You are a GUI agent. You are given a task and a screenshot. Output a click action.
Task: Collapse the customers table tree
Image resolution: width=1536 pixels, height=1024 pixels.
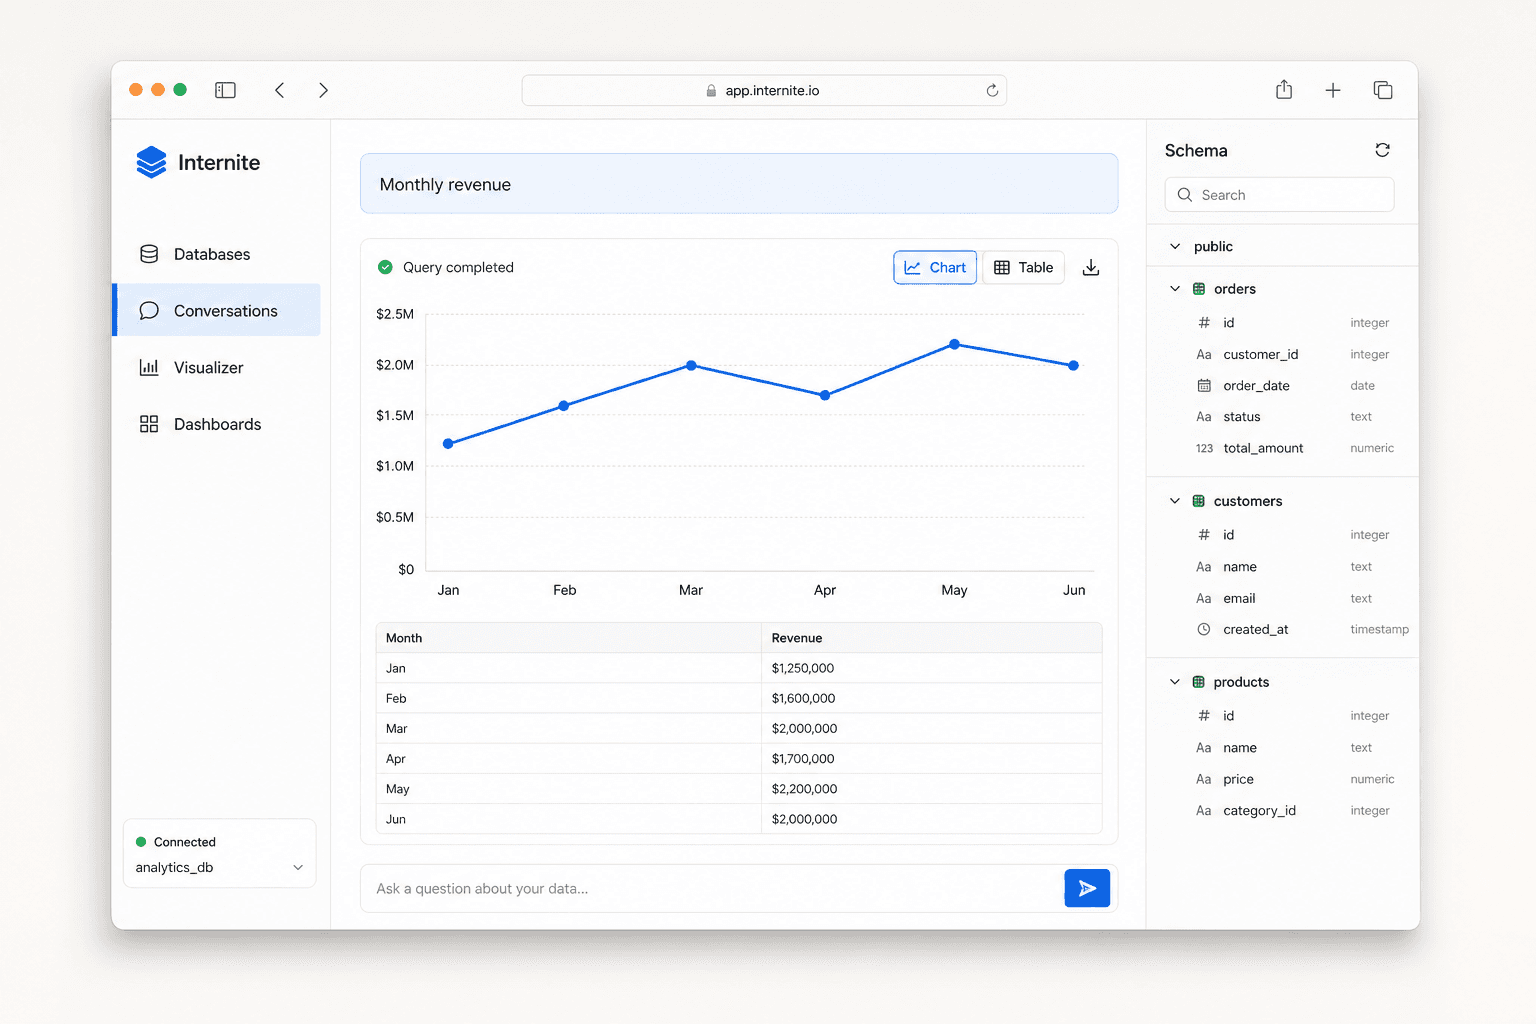(x=1175, y=501)
